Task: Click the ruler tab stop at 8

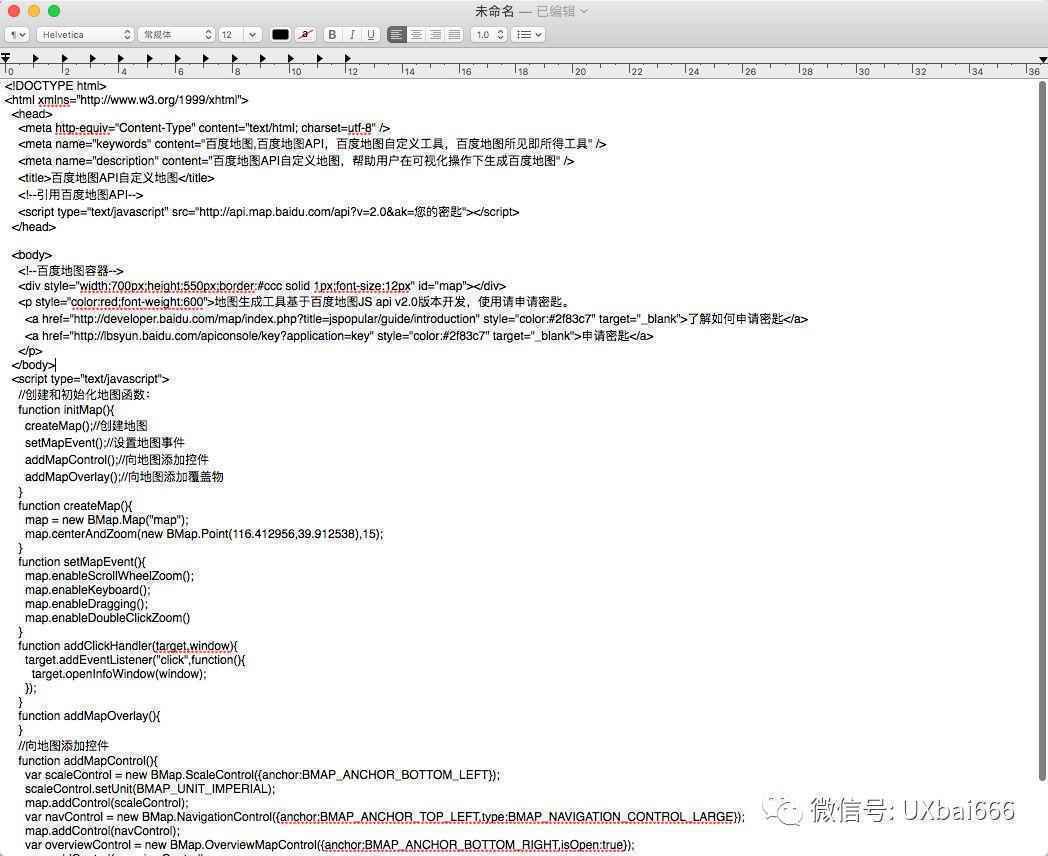Action: click(235, 59)
